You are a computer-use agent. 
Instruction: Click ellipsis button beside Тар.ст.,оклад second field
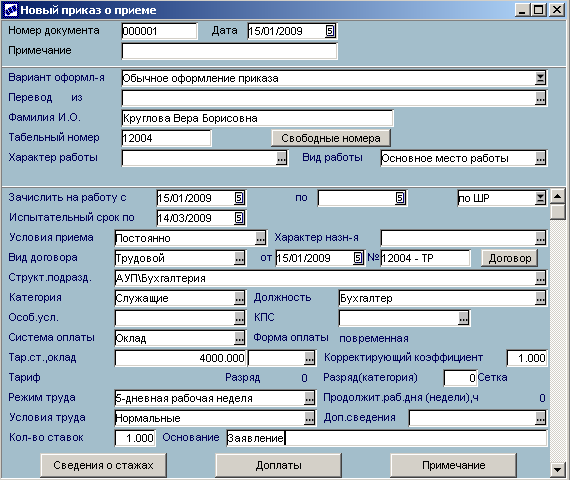(x=309, y=358)
